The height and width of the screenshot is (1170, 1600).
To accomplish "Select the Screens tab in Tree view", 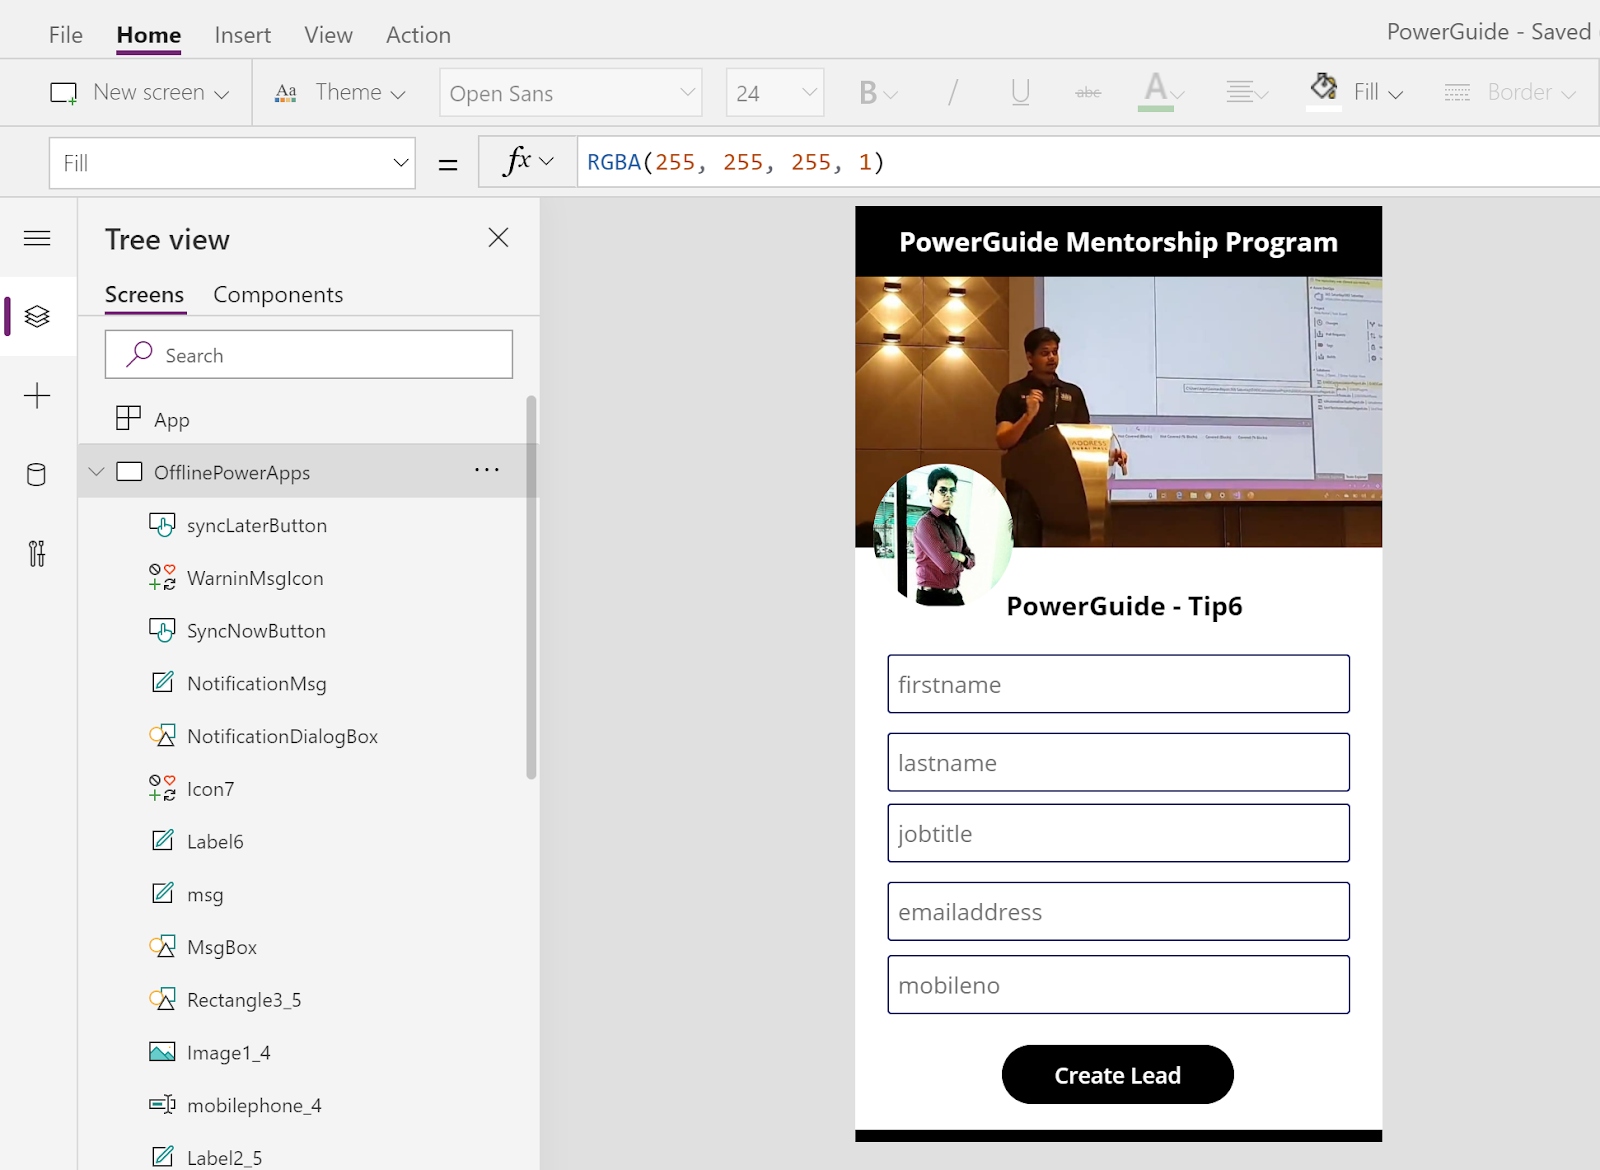I will 145,295.
